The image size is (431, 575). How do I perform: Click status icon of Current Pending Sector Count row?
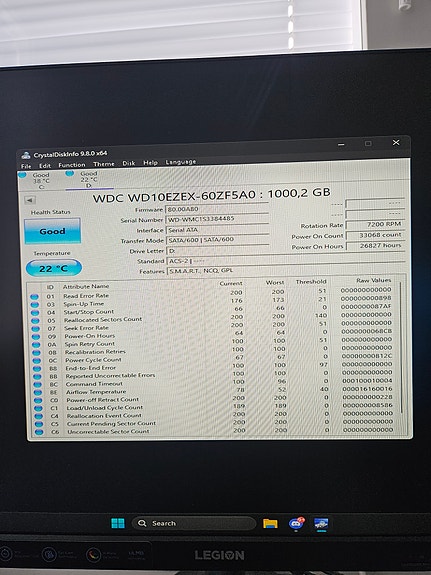coord(39,425)
